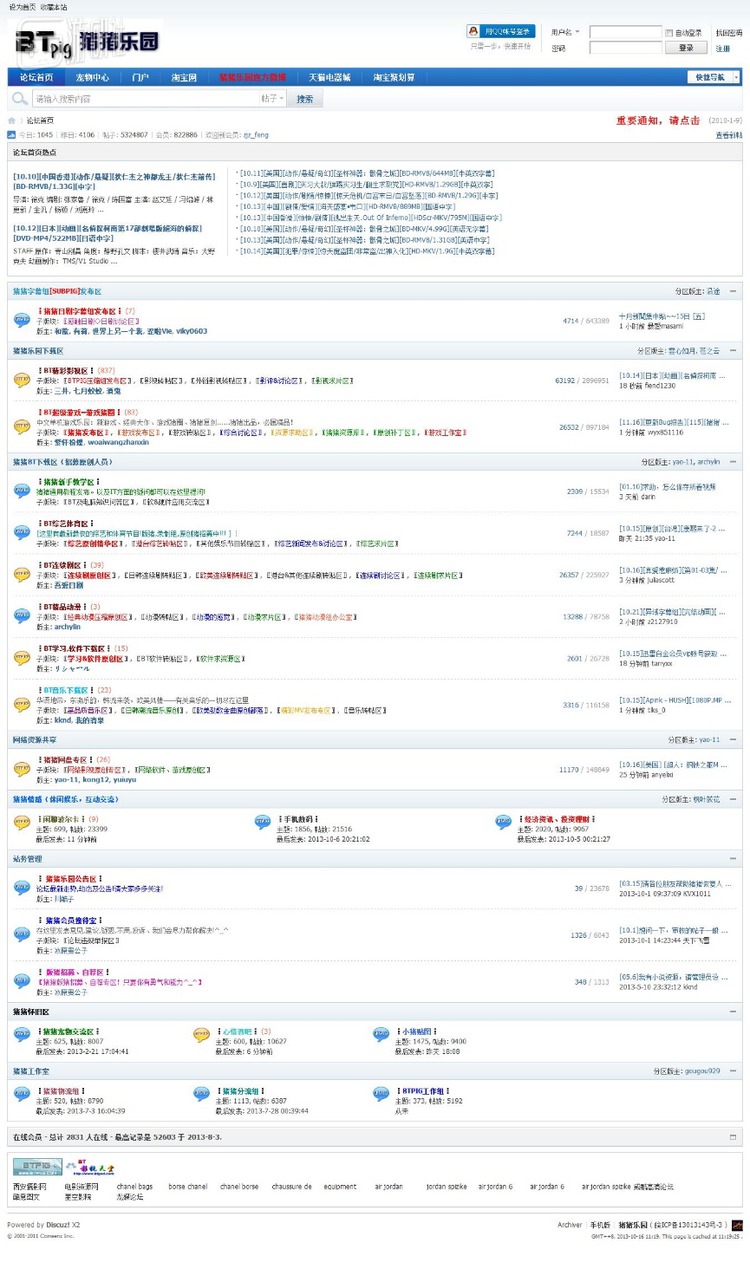Open the 宠物中心 navigation tab
The height and width of the screenshot is (1269, 750).
[92, 77]
